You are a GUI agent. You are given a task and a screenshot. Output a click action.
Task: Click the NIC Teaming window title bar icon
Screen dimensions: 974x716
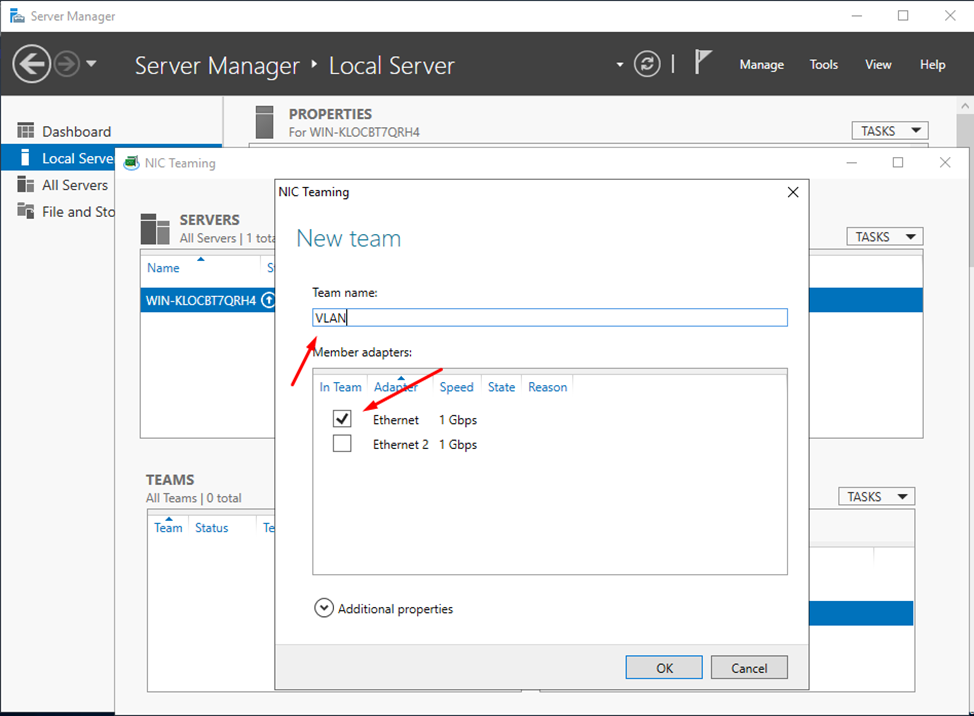coord(131,162)
